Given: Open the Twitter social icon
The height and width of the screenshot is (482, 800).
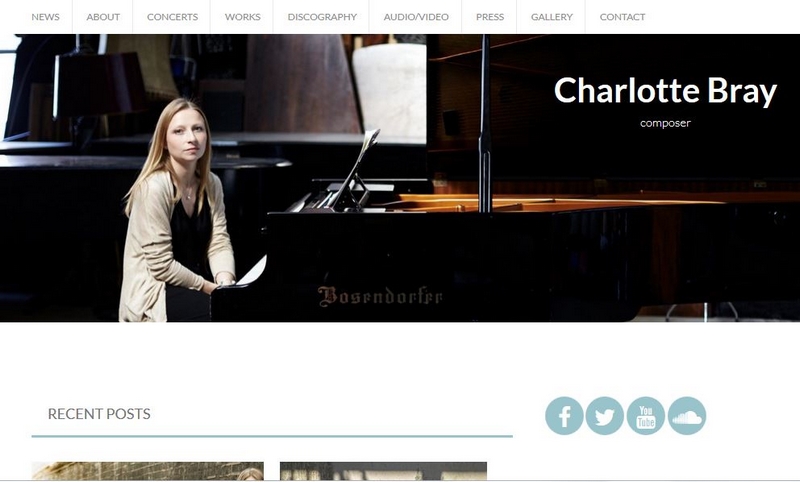Looking at the screenshot, I should coord(605,416).
